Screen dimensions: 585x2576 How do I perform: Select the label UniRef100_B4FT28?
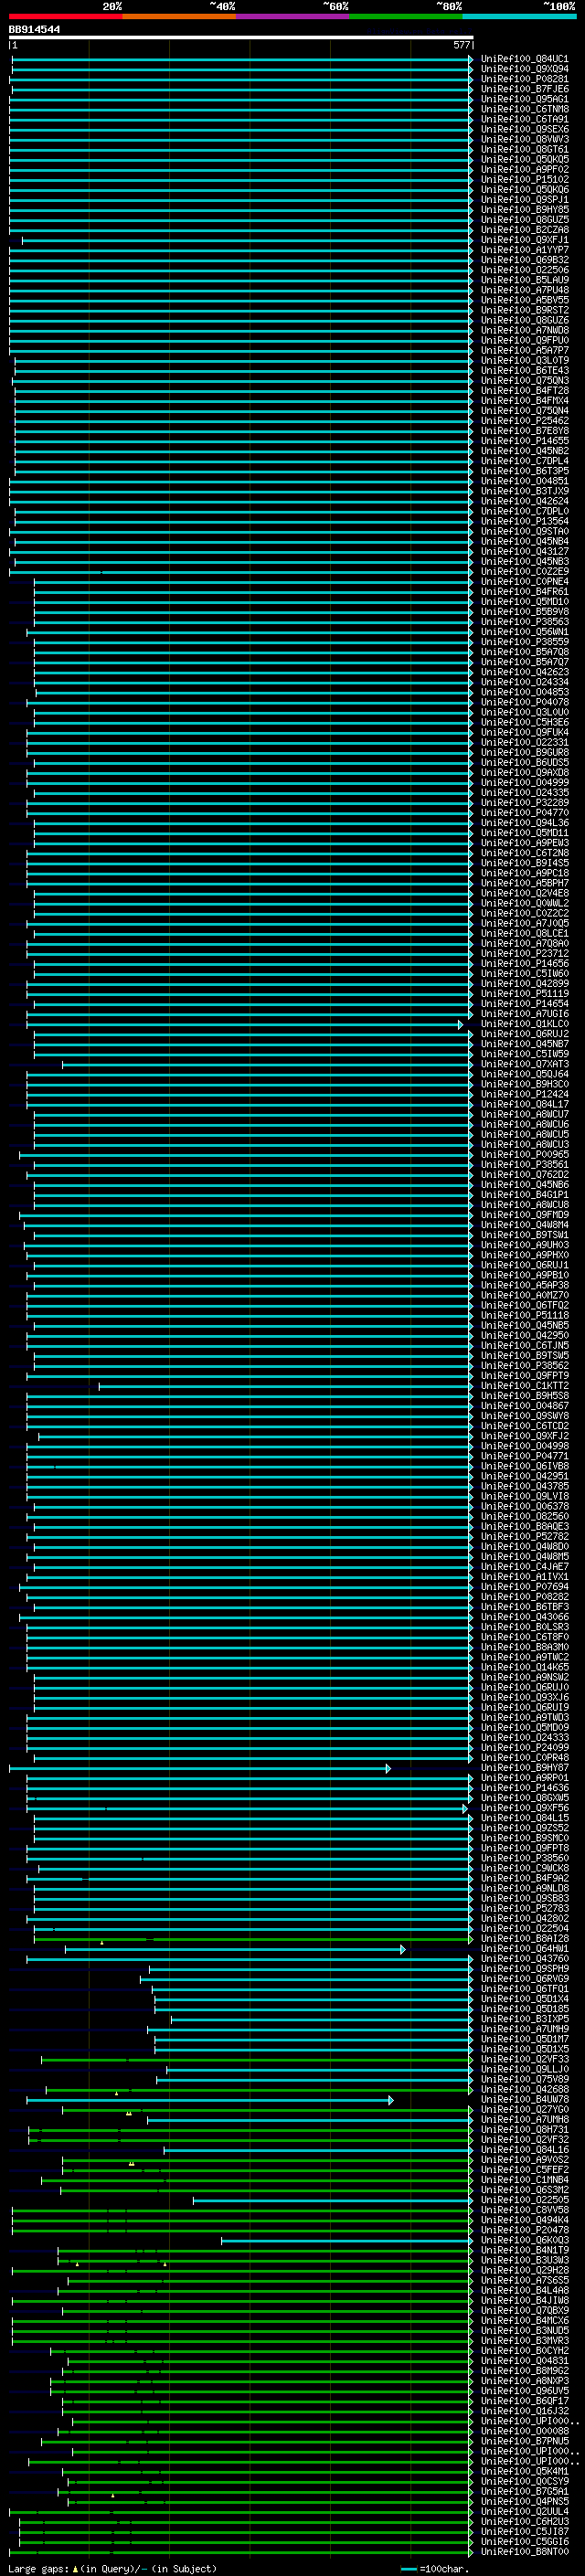coord(525,391)
